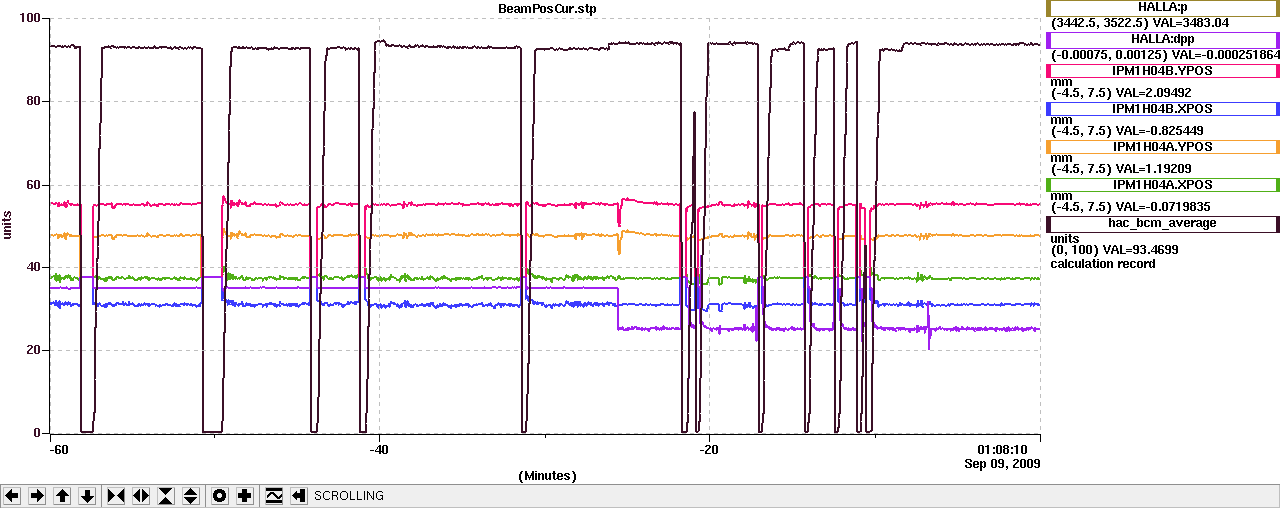
Task: Click the vertical zoom-in hourglass icon
Action: pyautogui.click(x=166, y=496)
